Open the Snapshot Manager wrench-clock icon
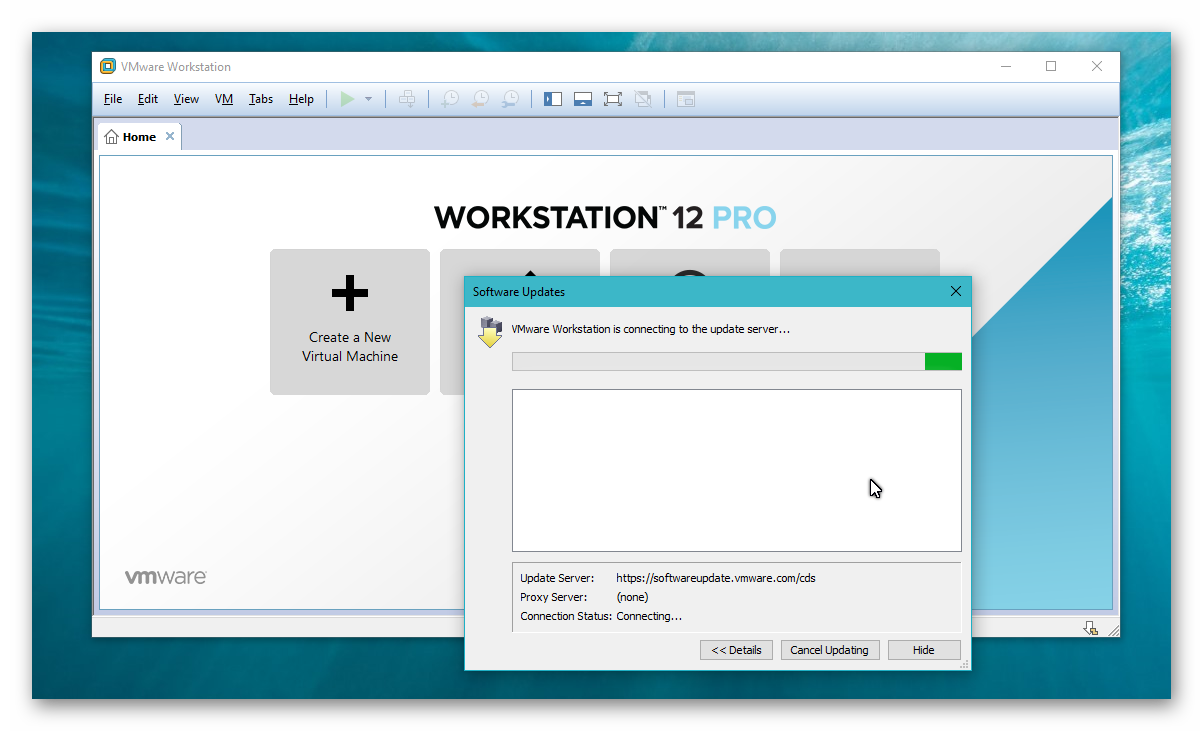The height and width of the screenshot is (731, 1203). tap(510, 99)
